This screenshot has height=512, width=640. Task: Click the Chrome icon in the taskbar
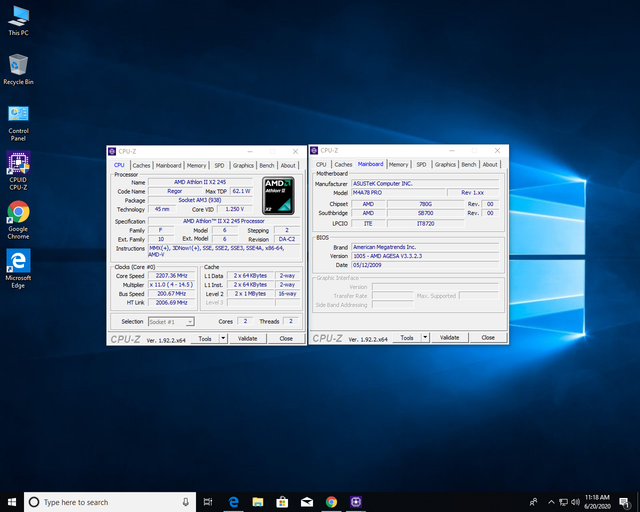click(331, 502)
